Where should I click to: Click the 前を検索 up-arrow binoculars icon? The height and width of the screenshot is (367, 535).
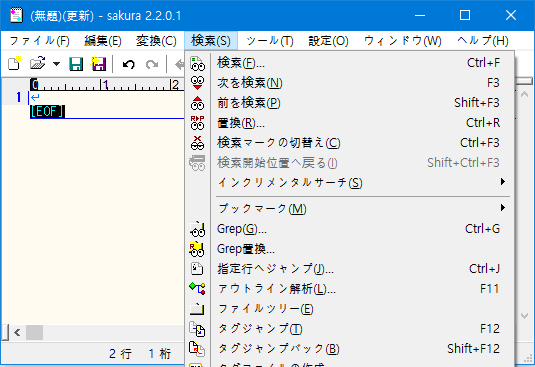point(197,103)
